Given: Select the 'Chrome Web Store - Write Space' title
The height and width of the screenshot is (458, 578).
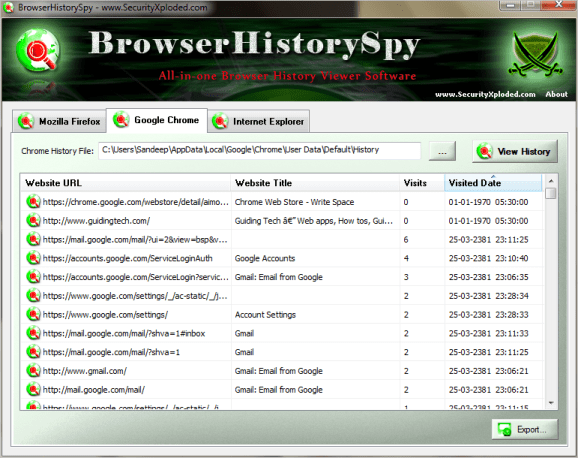Looking at the screenshot, I should coord(294,202).
